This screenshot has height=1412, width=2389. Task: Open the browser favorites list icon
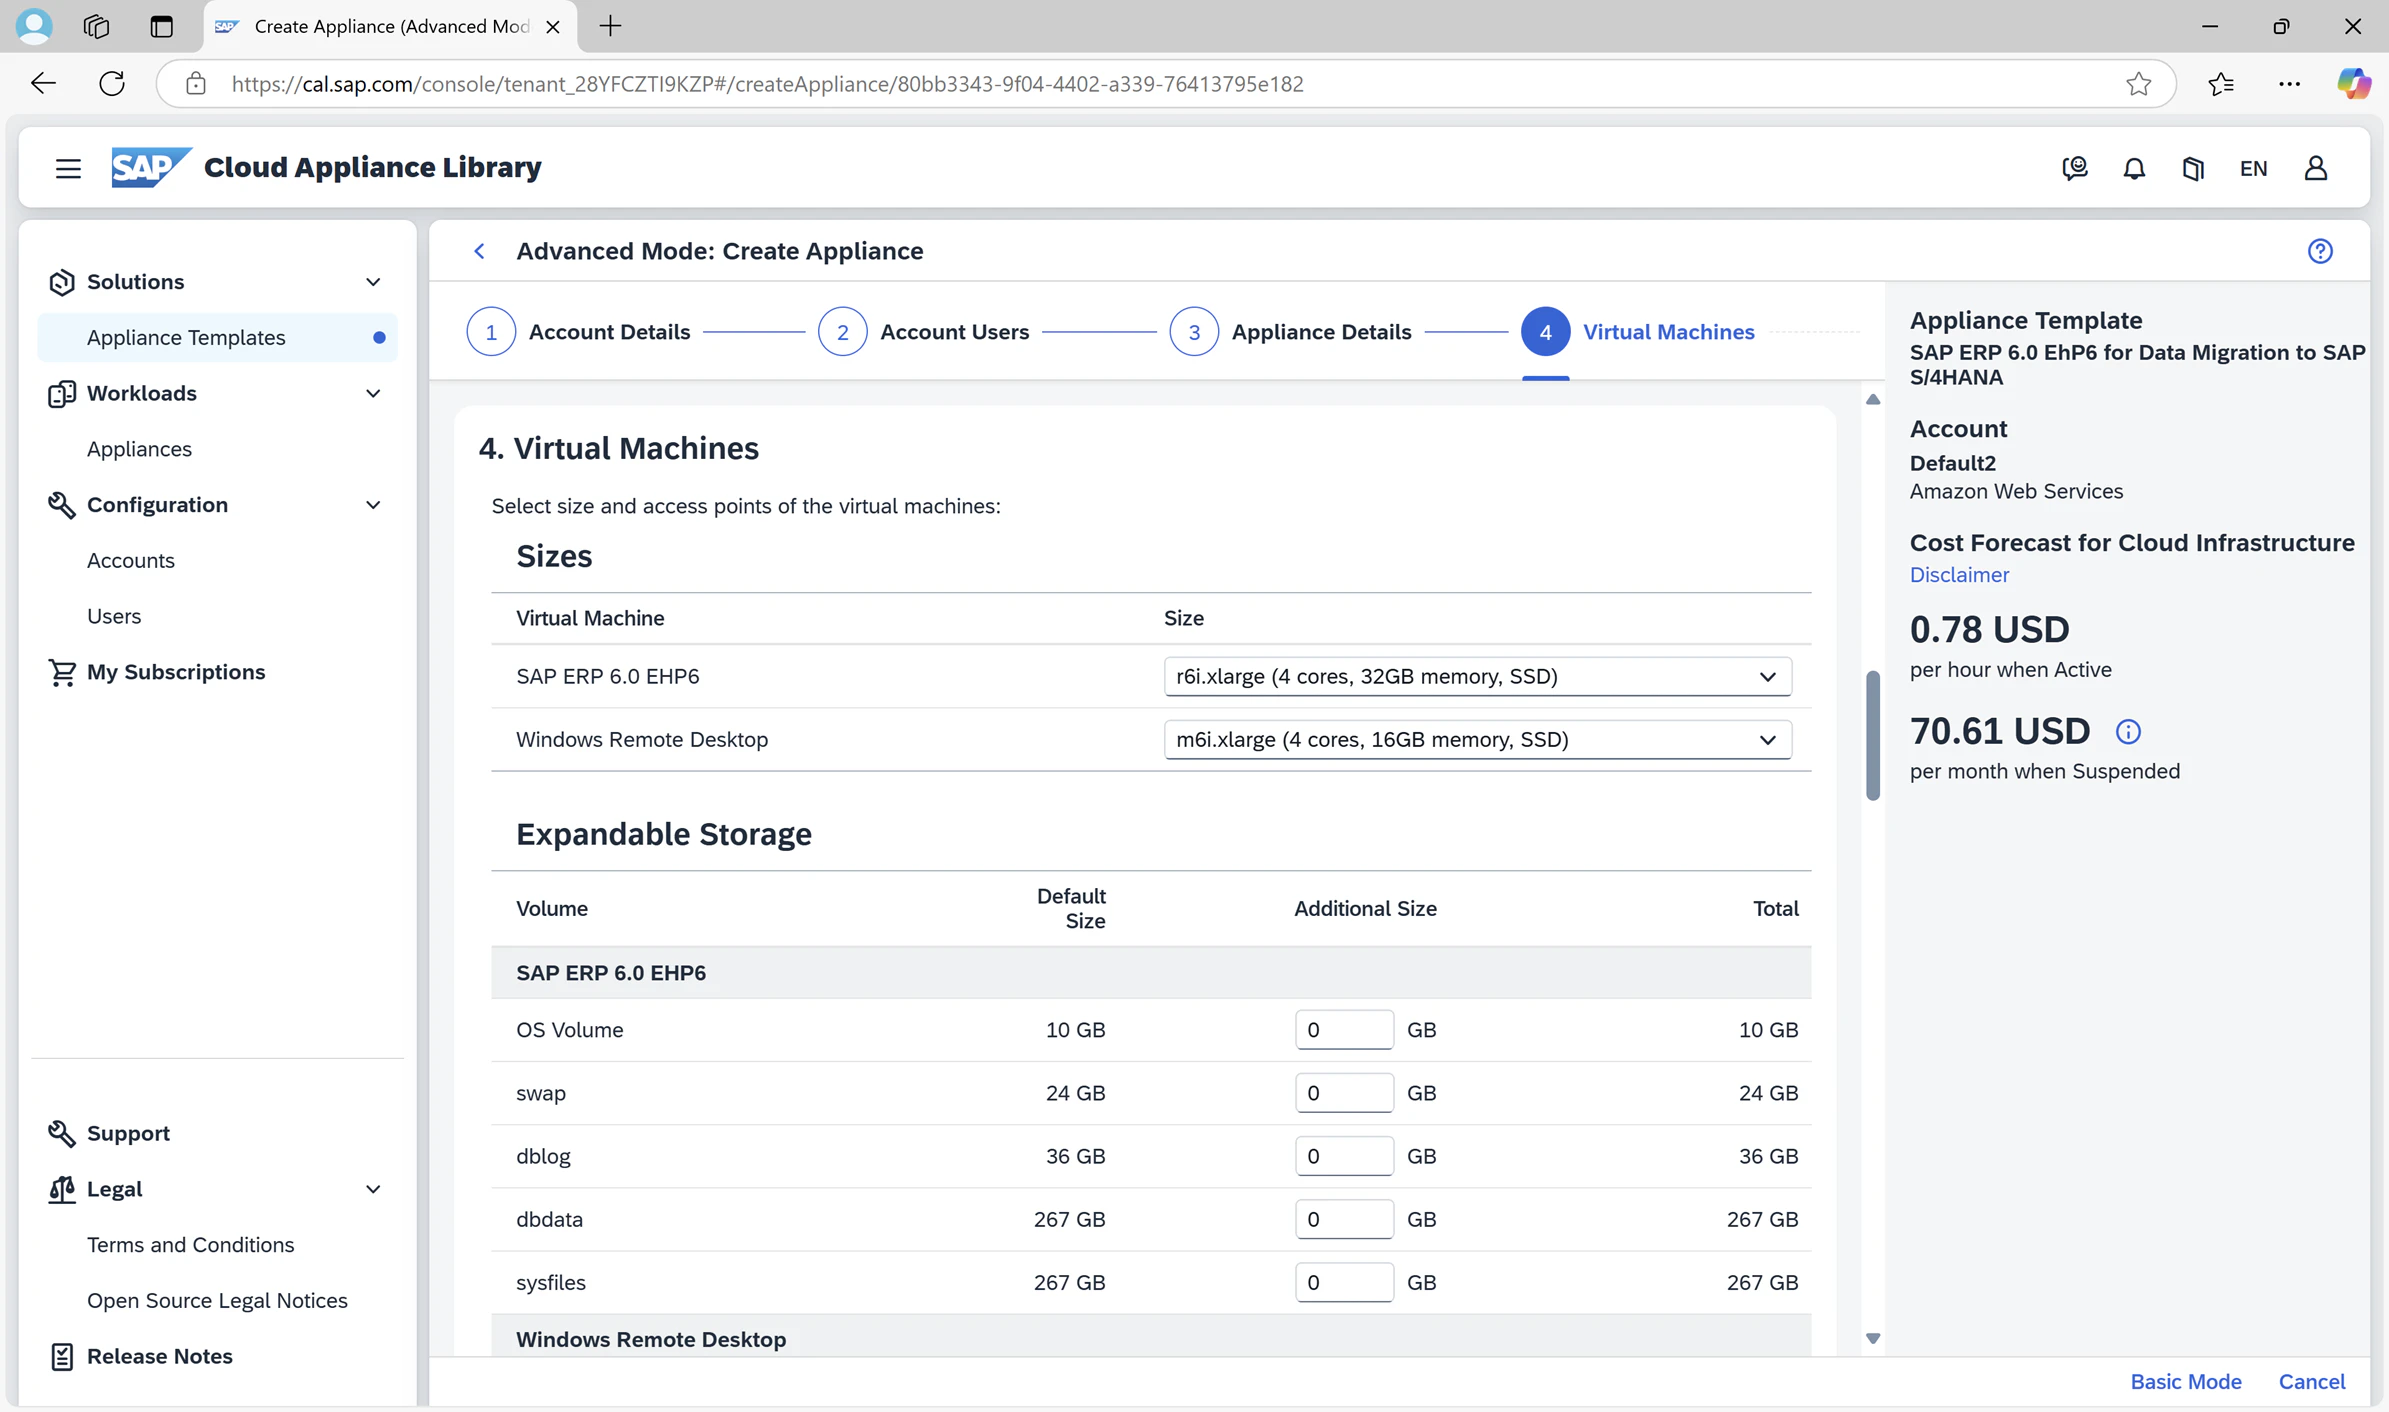(x=2221, y=84)
